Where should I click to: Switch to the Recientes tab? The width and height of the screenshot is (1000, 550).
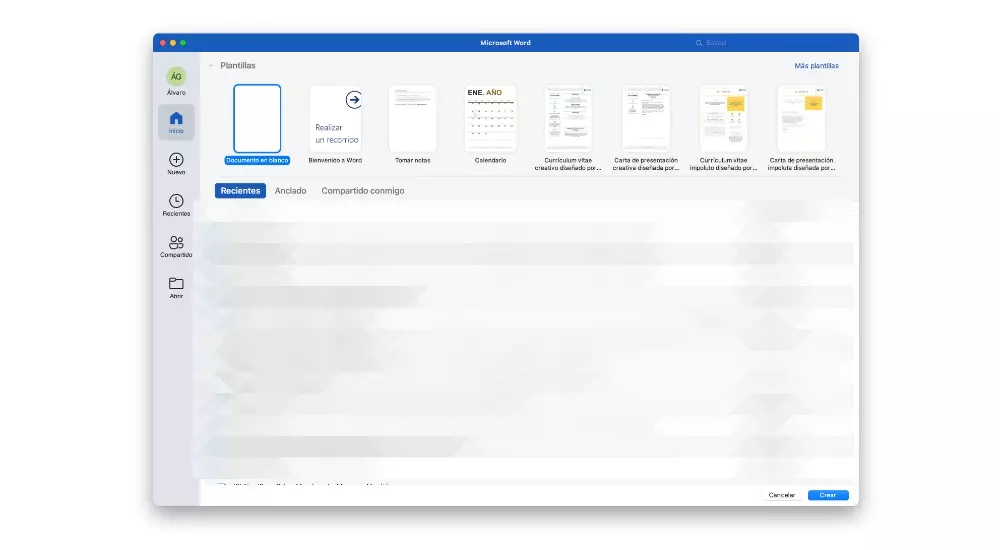click(240, 191)
